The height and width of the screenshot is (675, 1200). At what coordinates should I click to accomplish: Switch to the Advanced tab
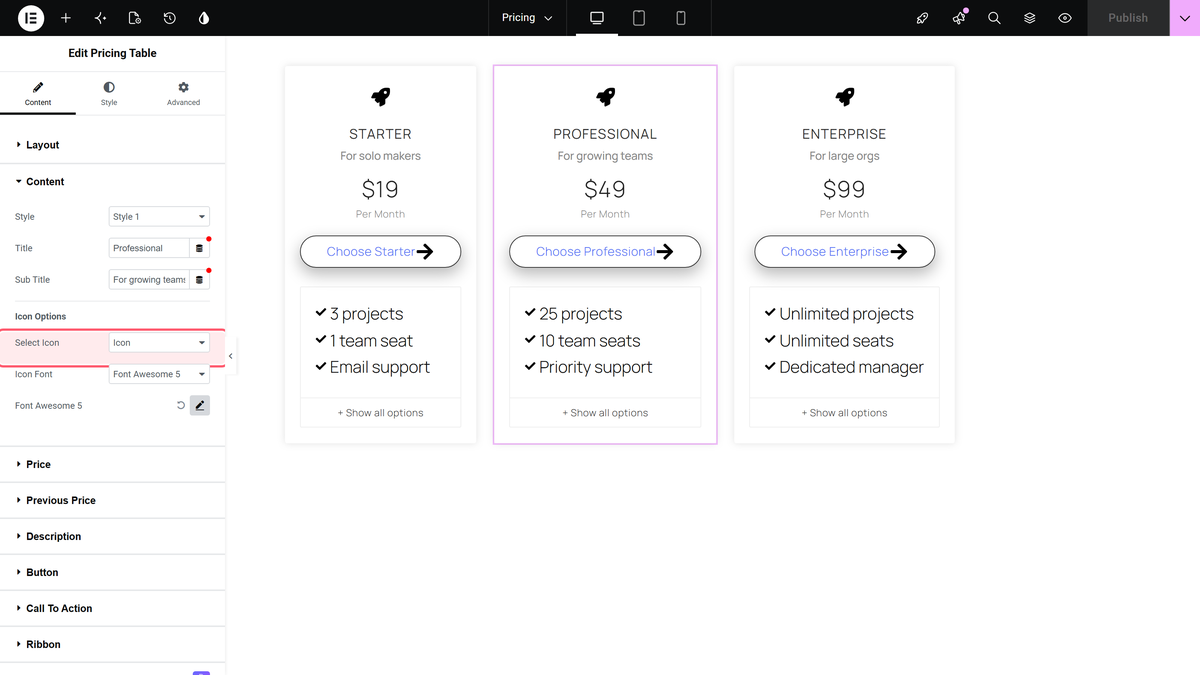(x=183, y=94)
